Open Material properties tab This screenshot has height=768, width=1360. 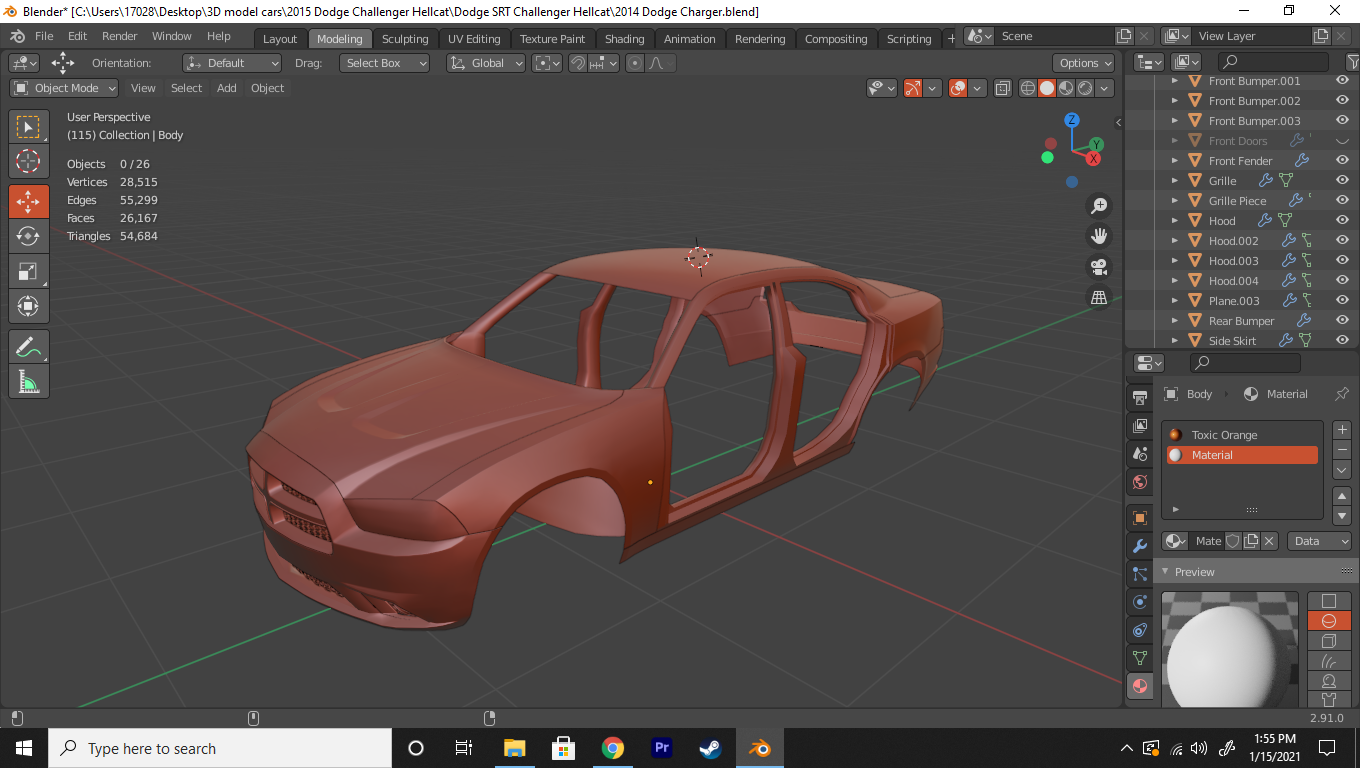coord(1139,686)
